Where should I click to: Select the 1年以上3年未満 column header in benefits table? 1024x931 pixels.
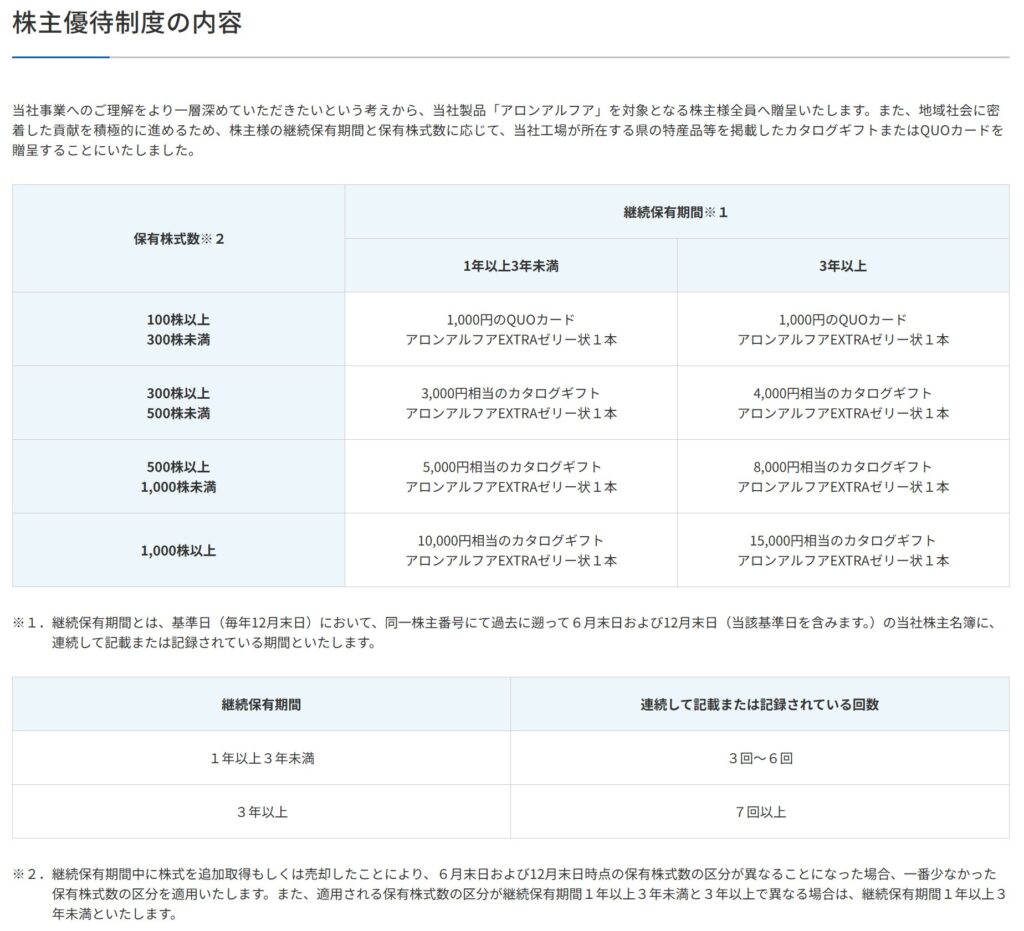511,266
